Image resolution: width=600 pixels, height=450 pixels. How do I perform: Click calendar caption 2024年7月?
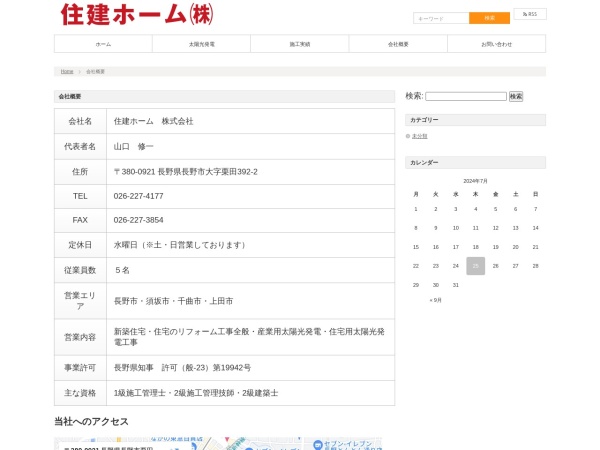click(x=475, y=181)
